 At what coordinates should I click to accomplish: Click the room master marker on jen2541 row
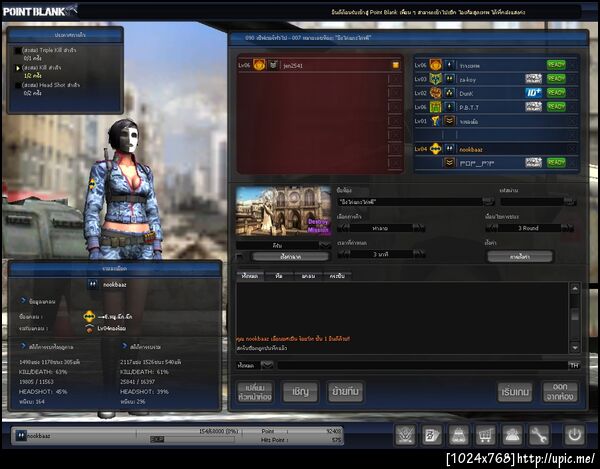pyautogui.click(x=396, y=65)
